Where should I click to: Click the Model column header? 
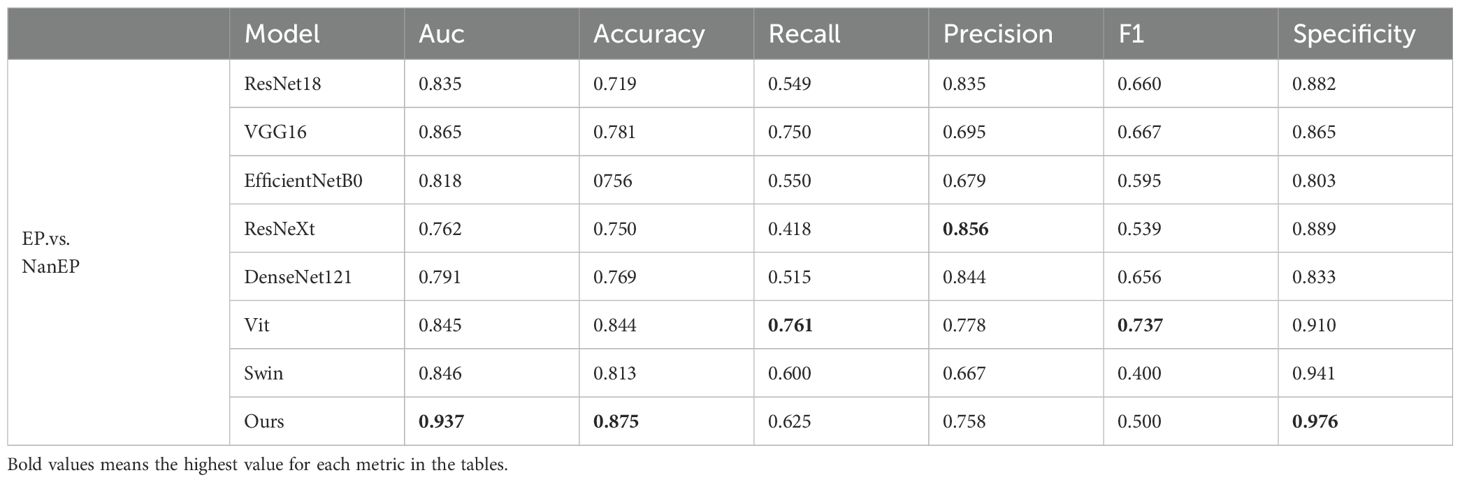[283, 34]
